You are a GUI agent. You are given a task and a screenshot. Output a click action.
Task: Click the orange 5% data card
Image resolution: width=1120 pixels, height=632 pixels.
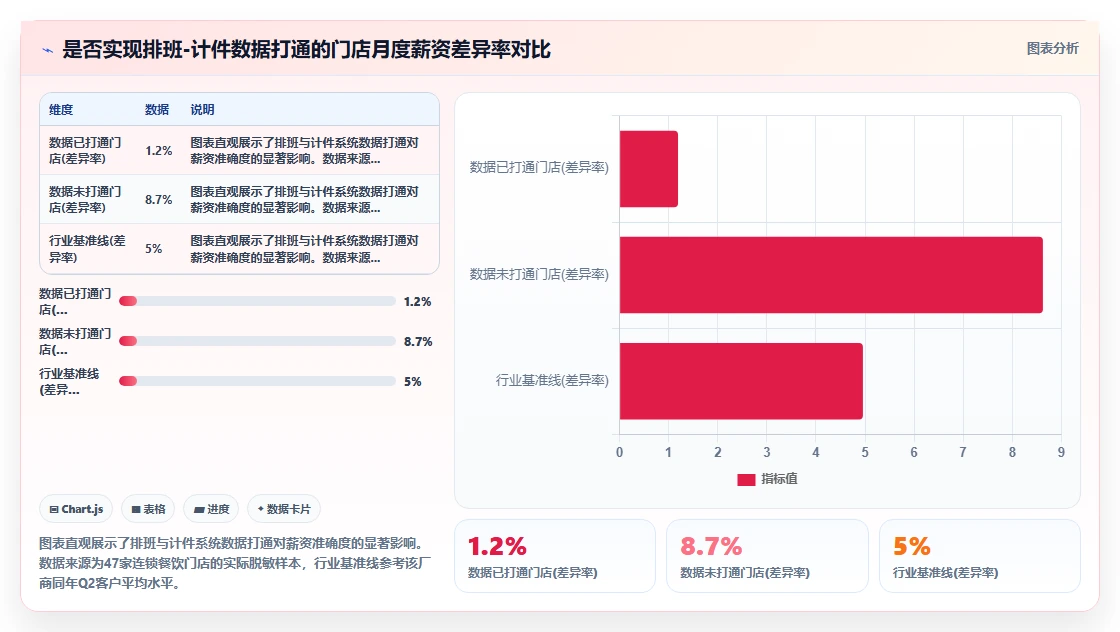pyautogui.click(x=979, y=556)
